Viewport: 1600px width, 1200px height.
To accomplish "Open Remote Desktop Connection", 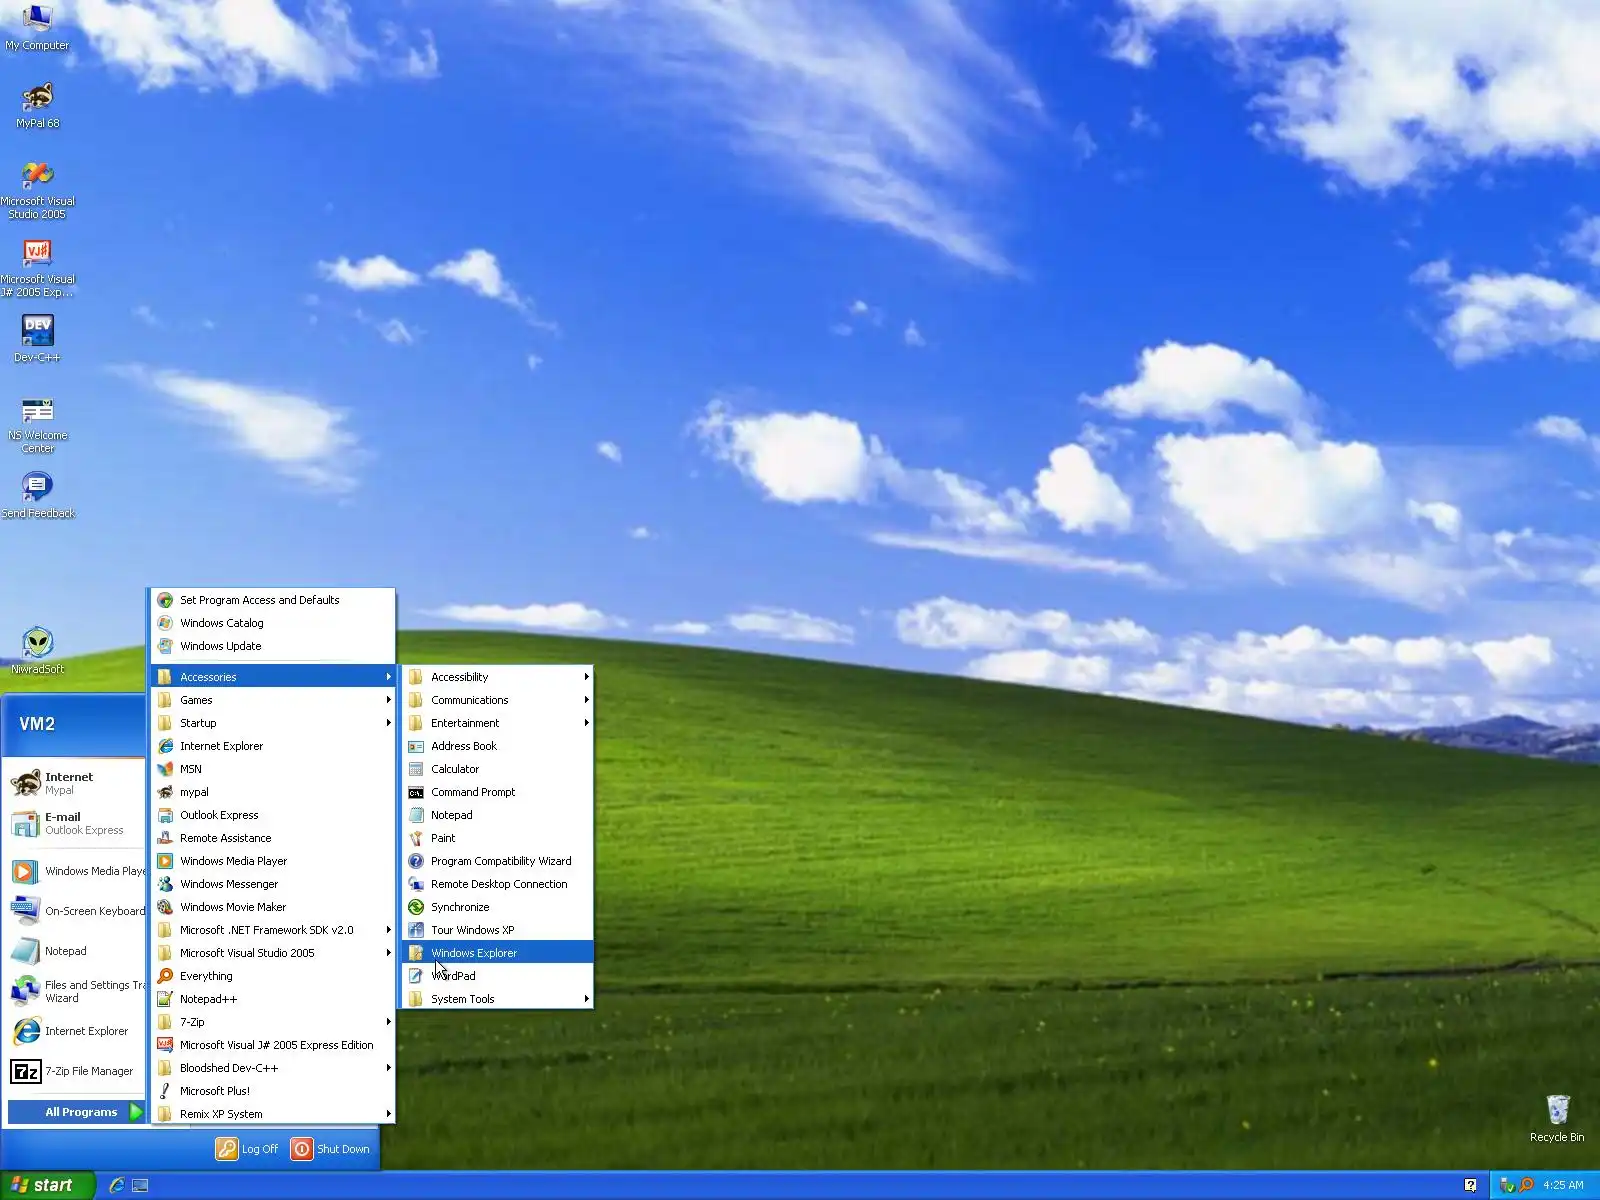I will pyautogui.click(x=497, y=884).
